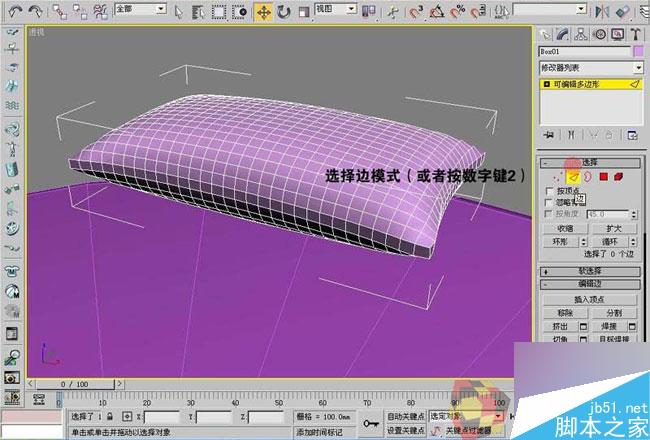Screen dimensions: 650x440
Task: Switch to Element sub-object mode
Action: 618,177
